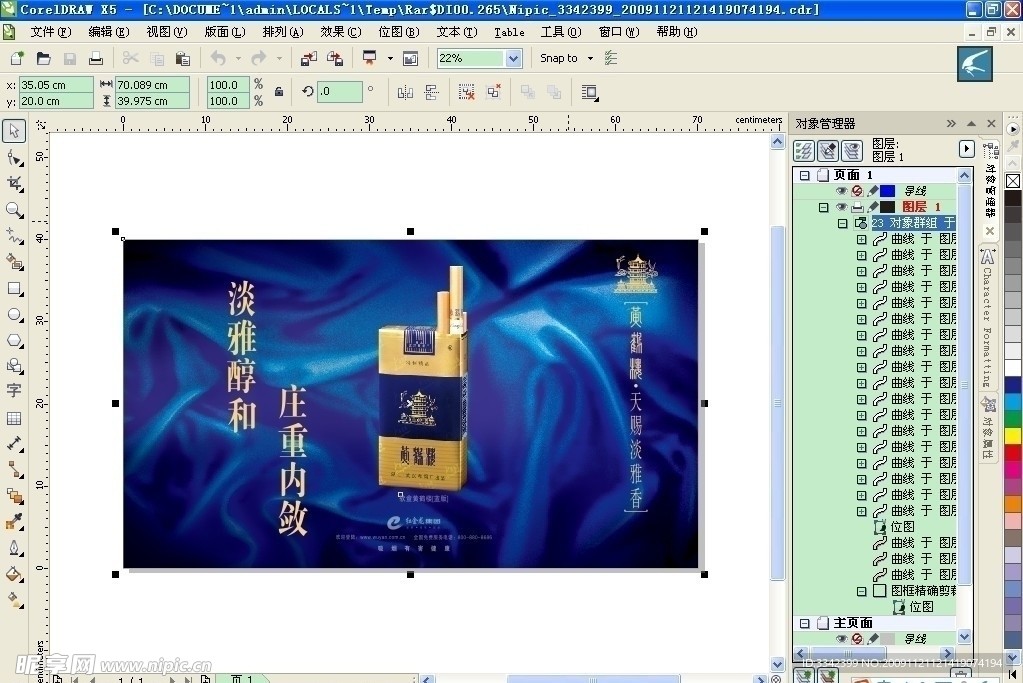Toggle lock ratio padlock
Screen dimensions: 1023x683
(279, 92)
